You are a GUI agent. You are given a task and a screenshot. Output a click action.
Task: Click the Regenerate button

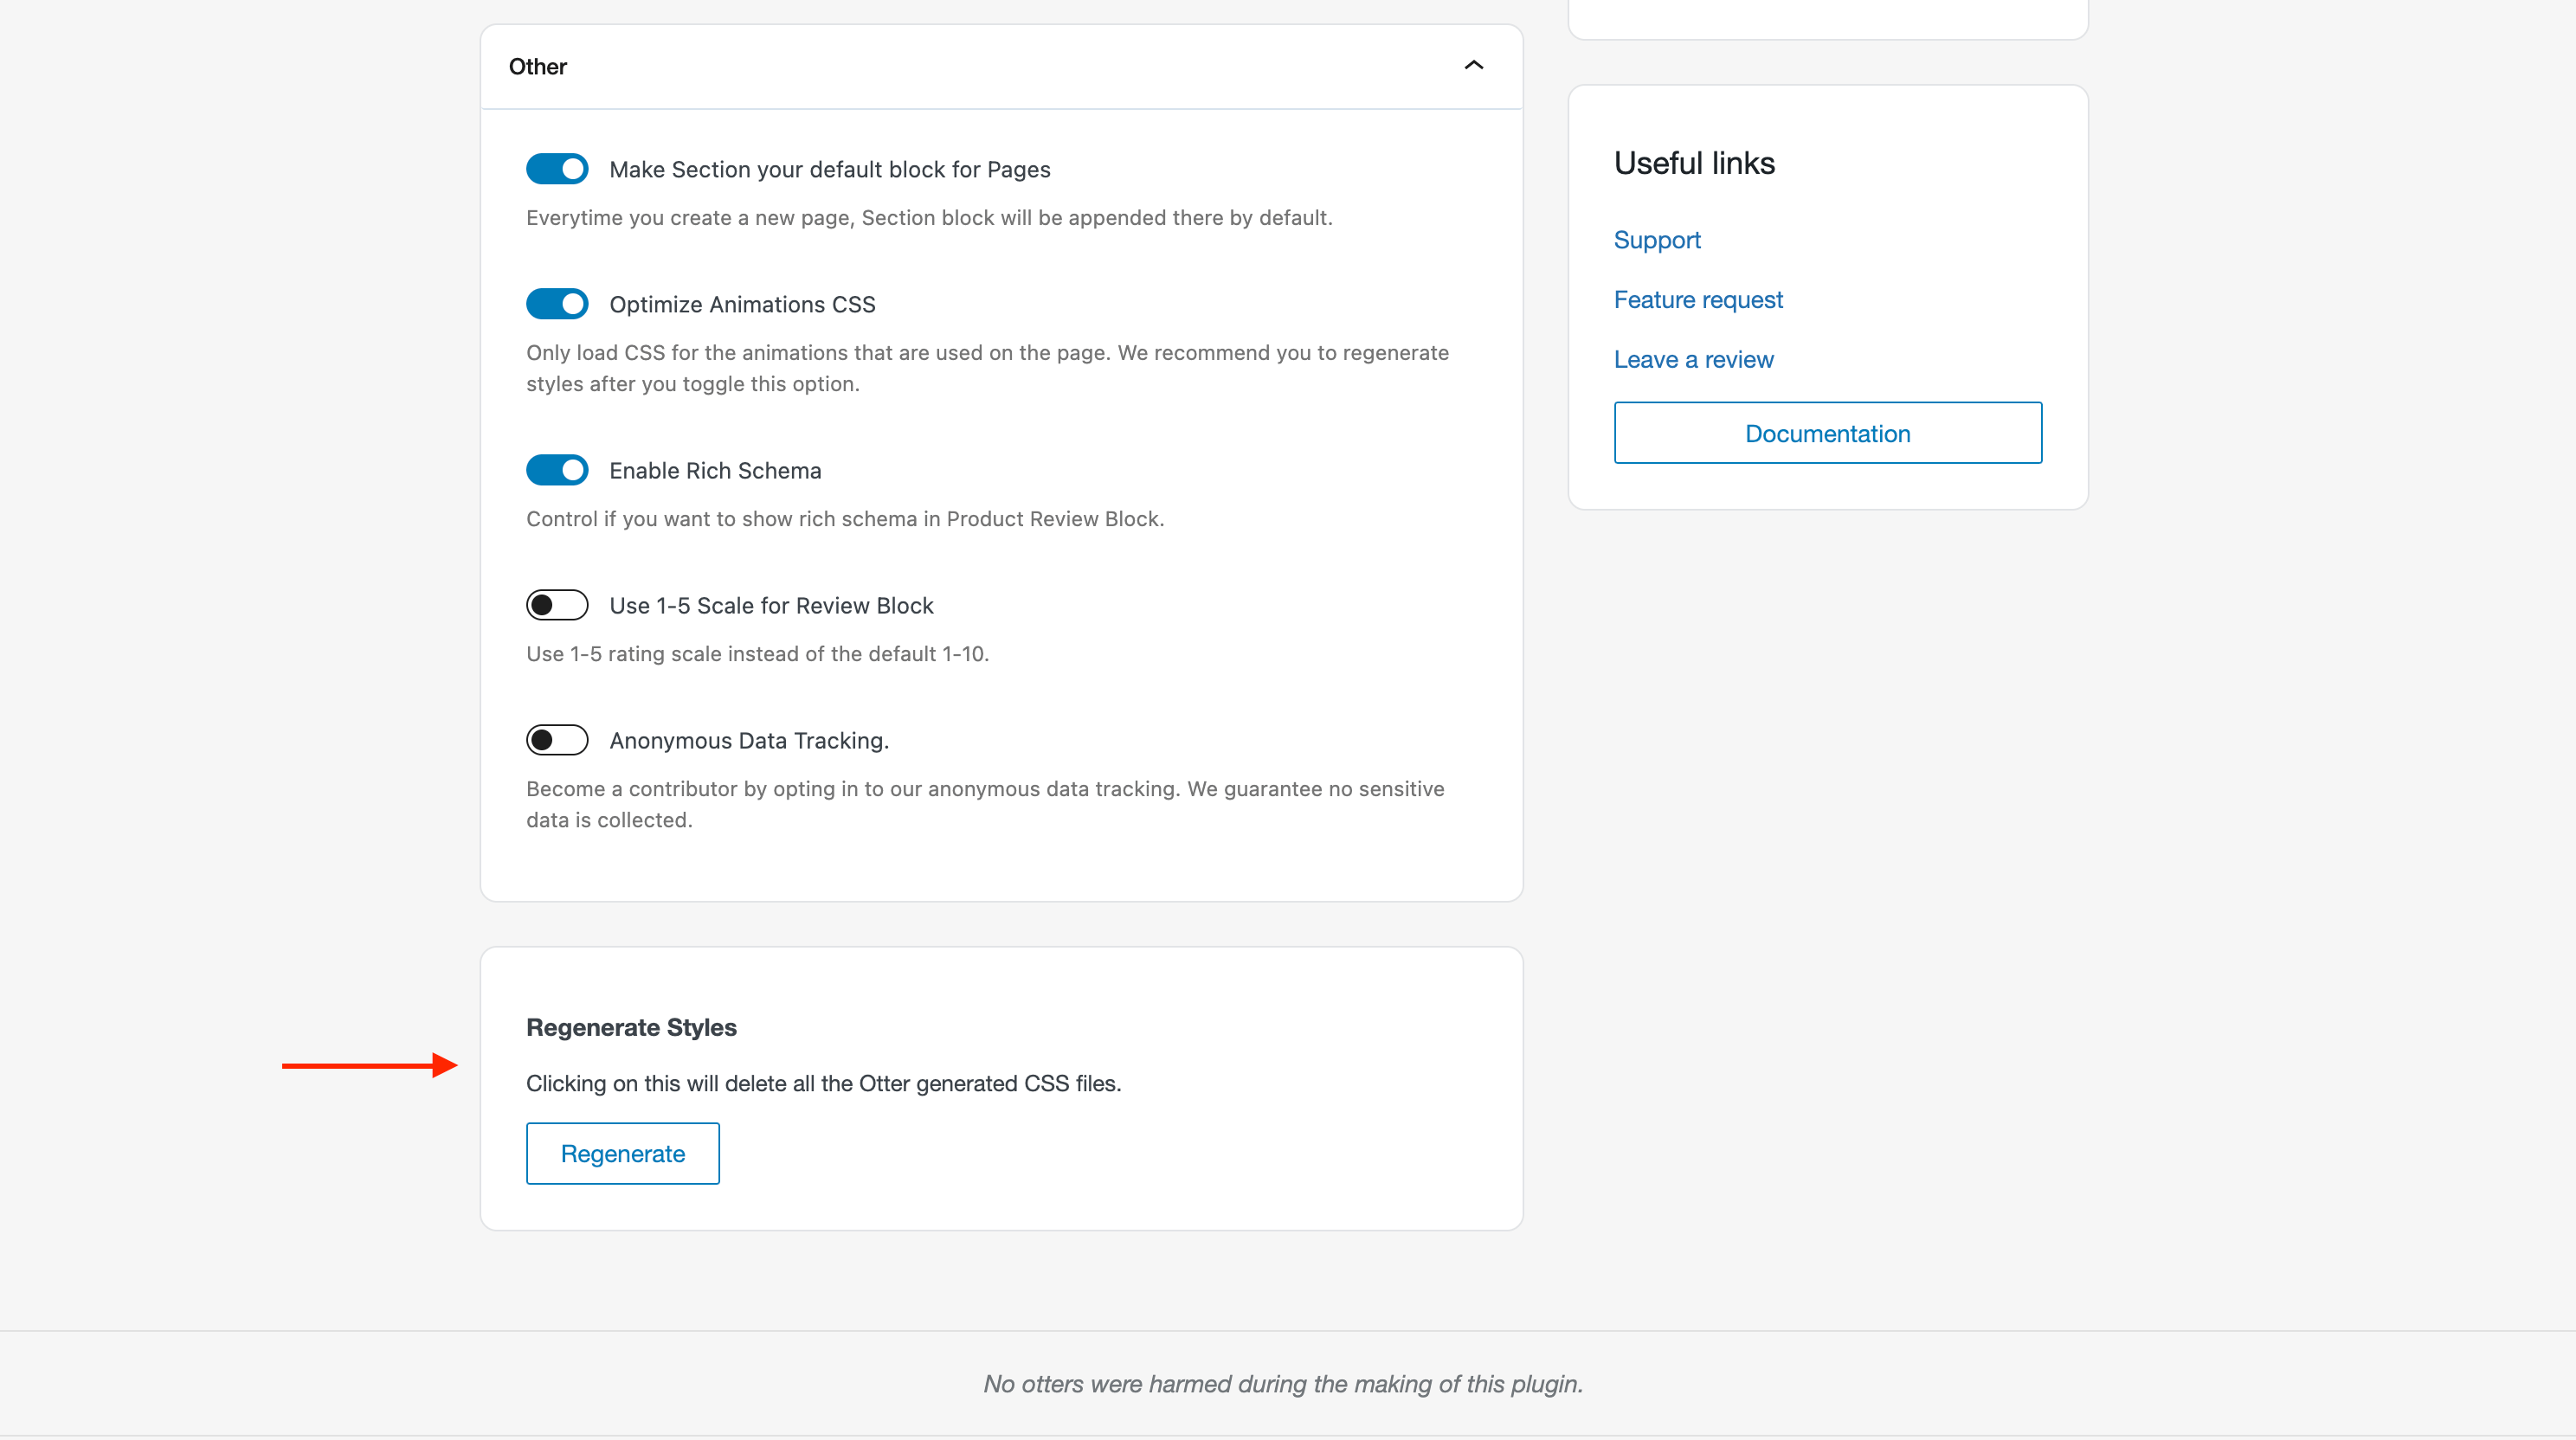coord(622,1153)
